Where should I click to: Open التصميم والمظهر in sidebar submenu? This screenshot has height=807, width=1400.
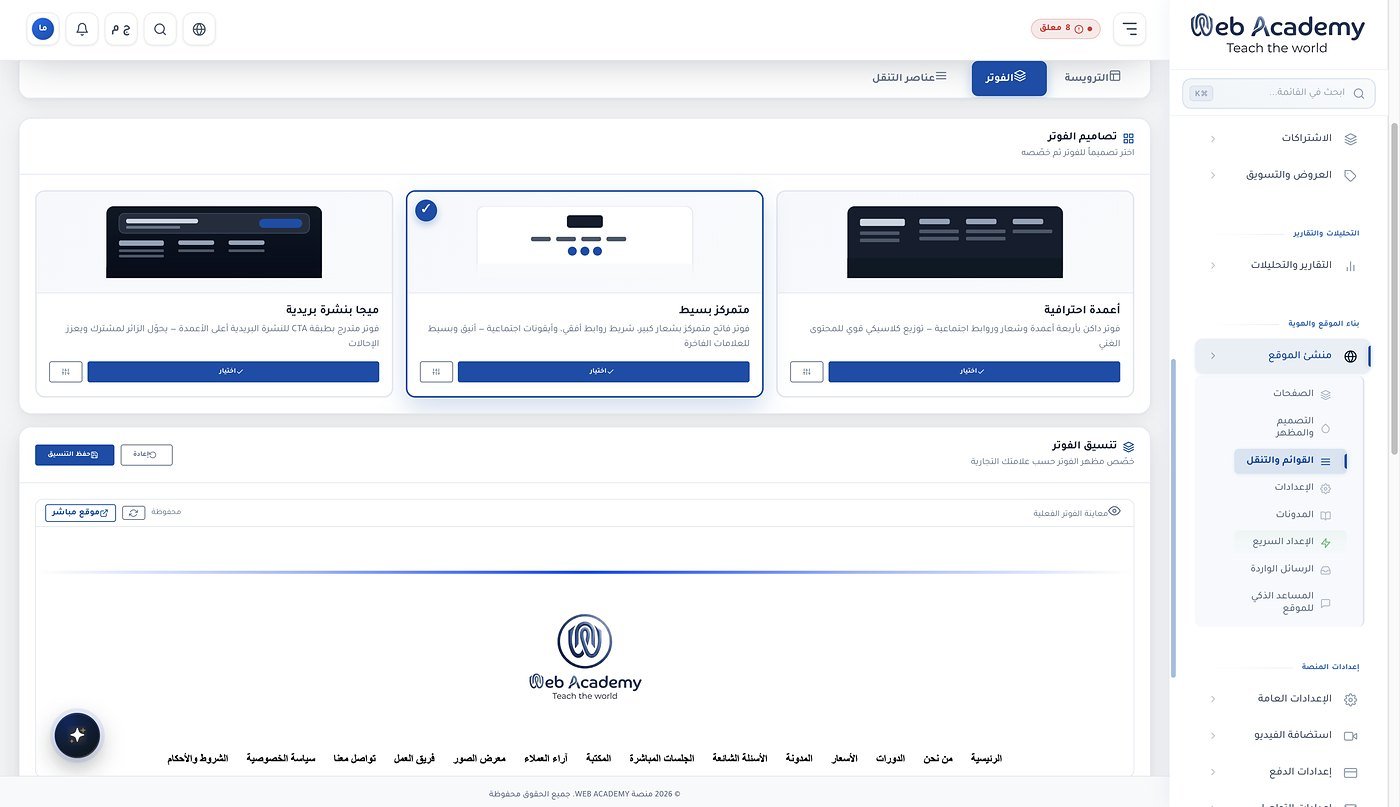point(1291,427)
